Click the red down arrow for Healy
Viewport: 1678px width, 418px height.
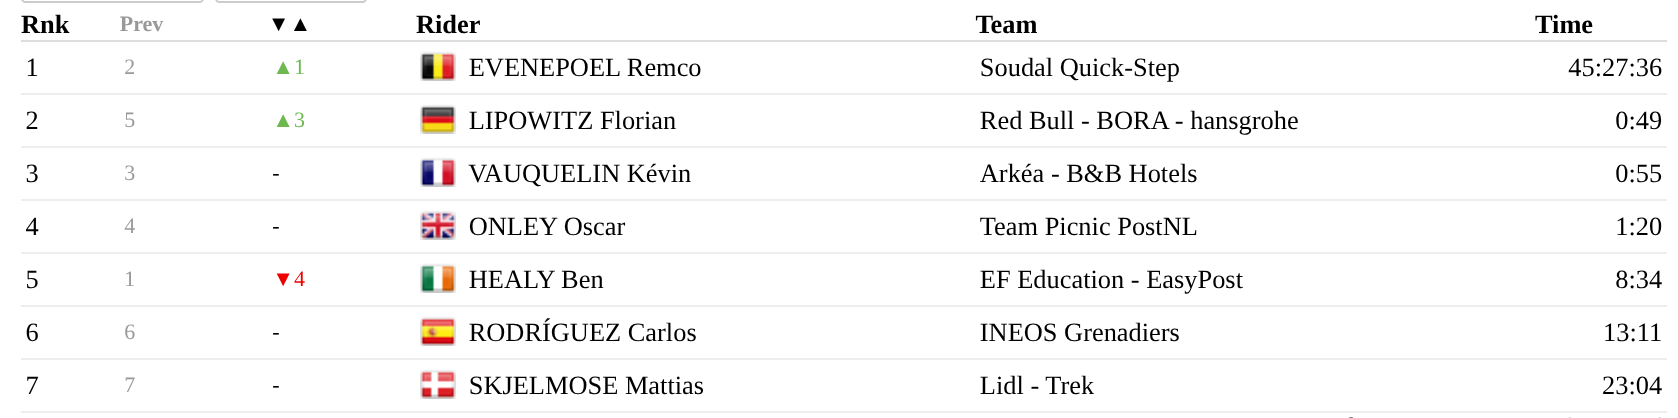(283, 280)
